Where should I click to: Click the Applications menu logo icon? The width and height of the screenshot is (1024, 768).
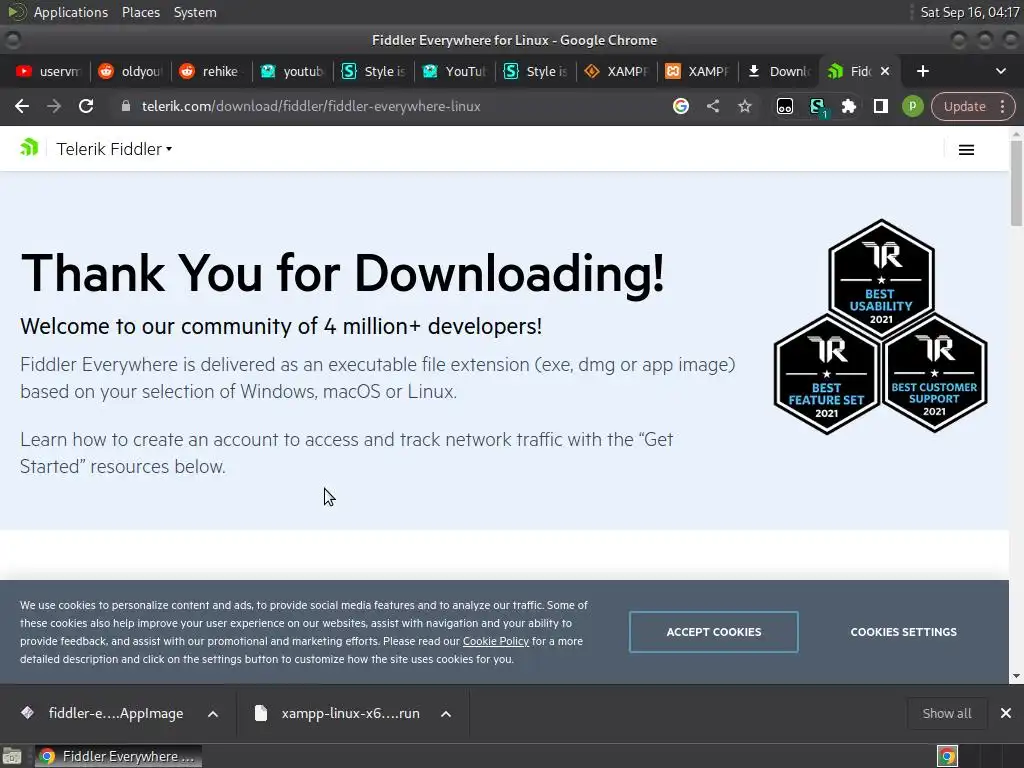coord(16,12)
